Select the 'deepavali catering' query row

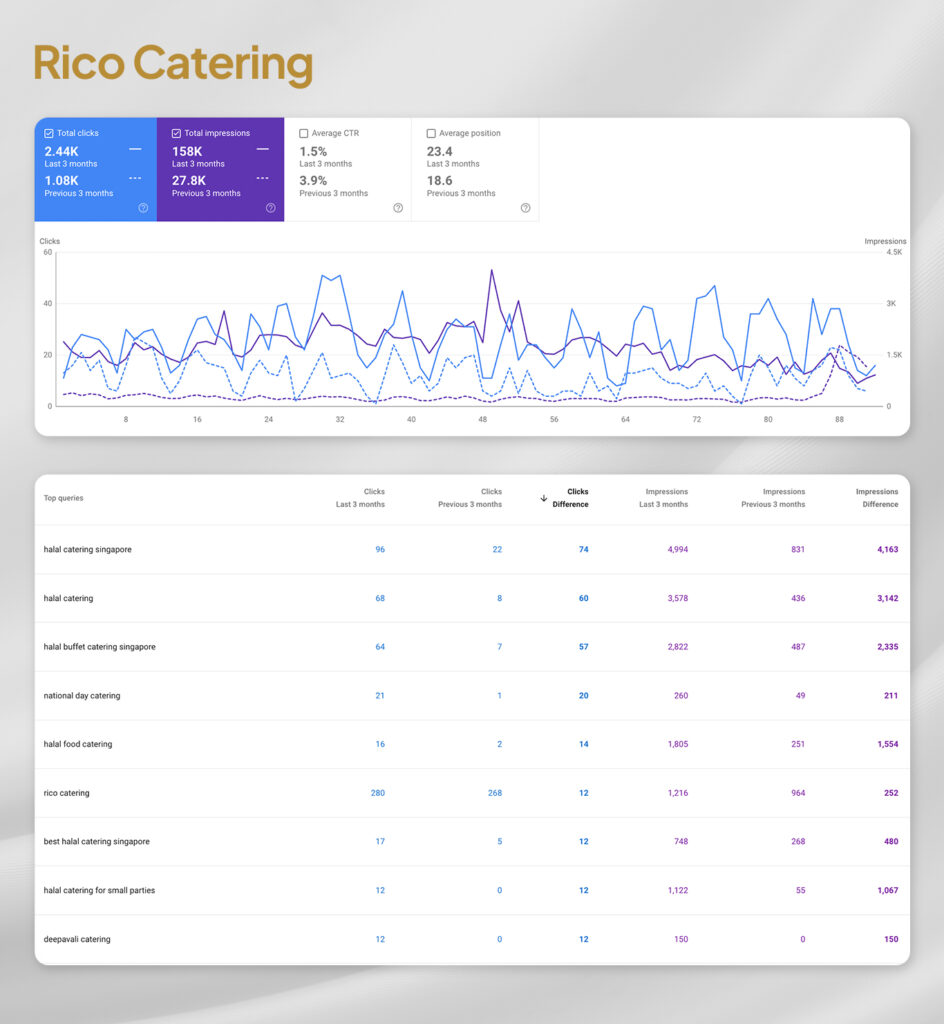coord(77,939)
